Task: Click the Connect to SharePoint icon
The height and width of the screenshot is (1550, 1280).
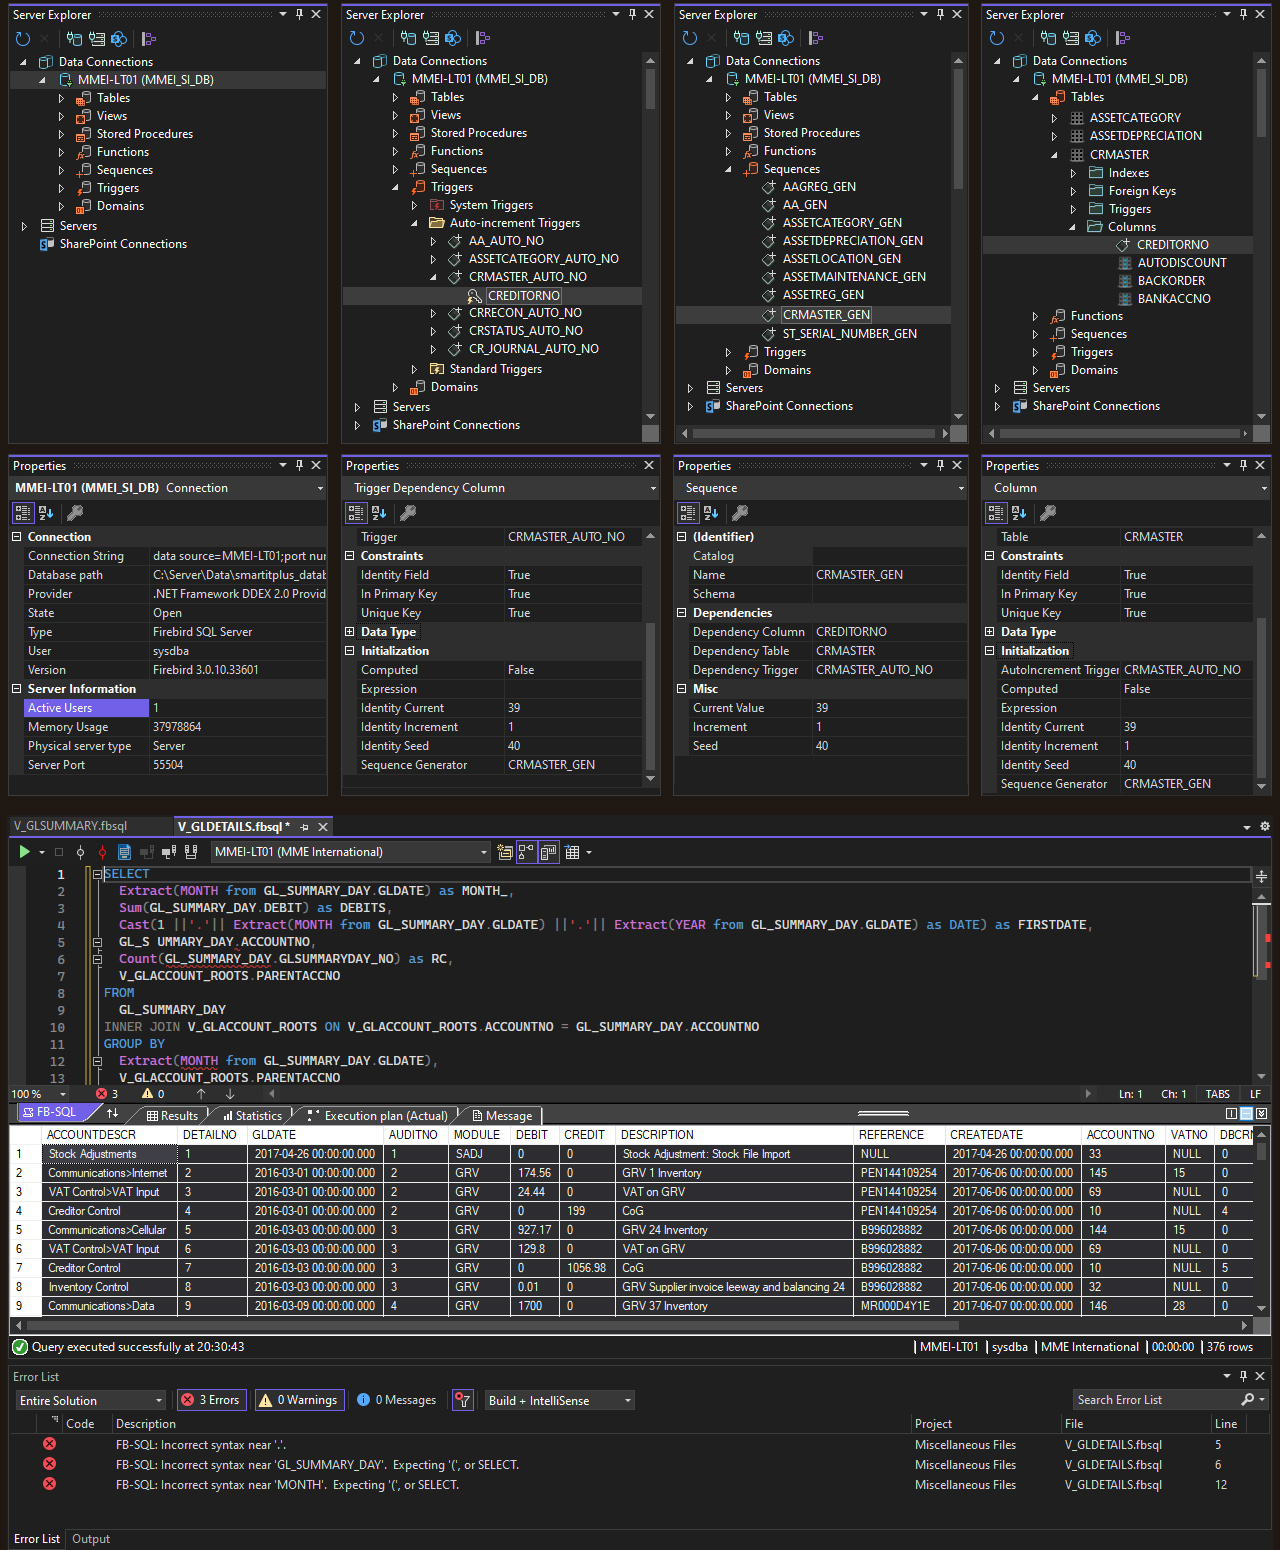Action: (x=119, y=39)
